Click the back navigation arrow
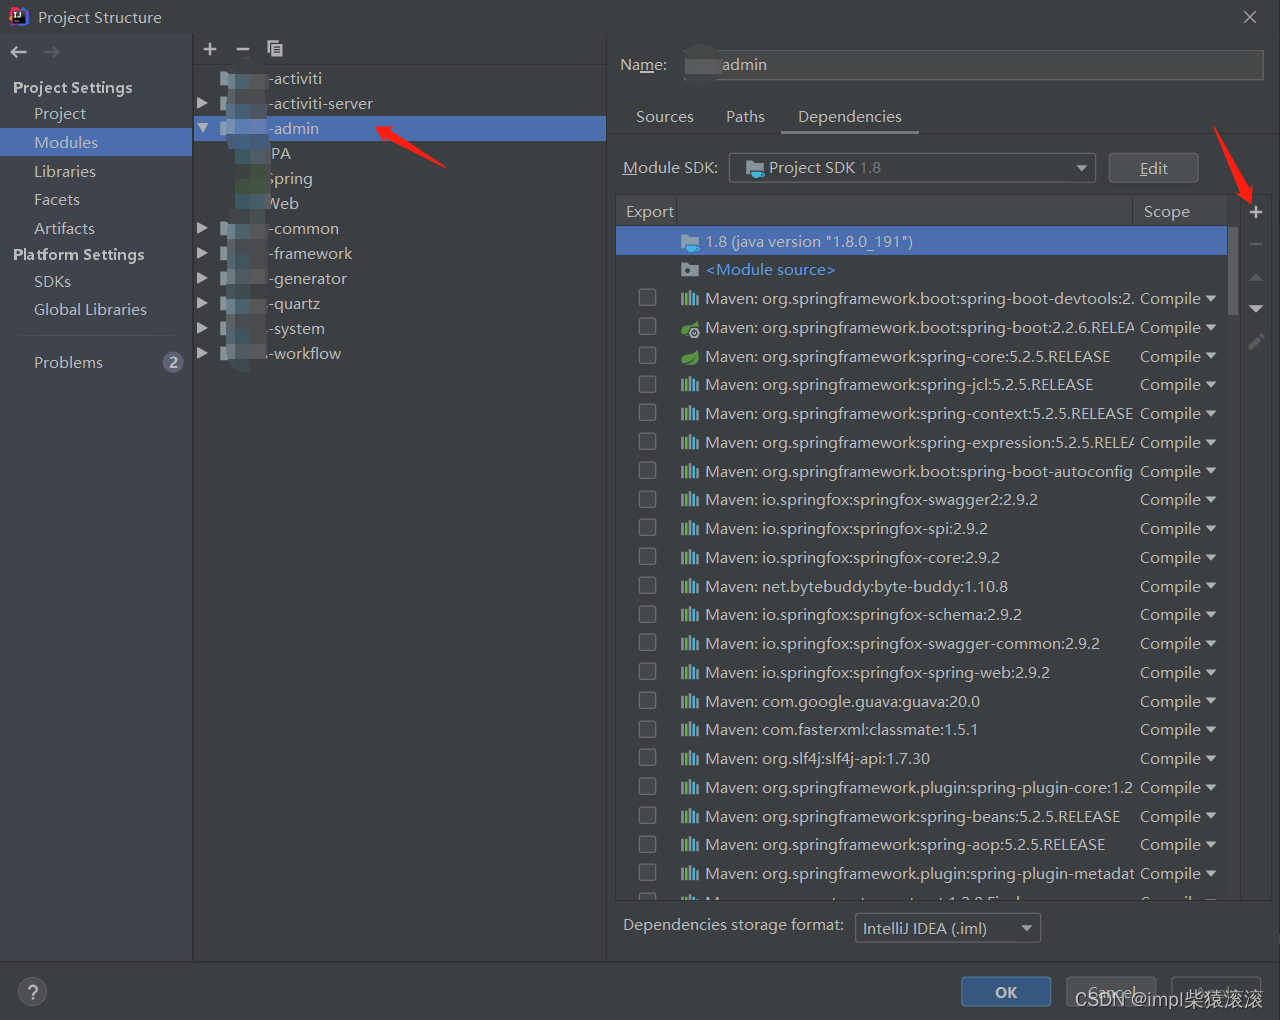This screenshot has height=1020, width=1280. (x=19, y=52)
